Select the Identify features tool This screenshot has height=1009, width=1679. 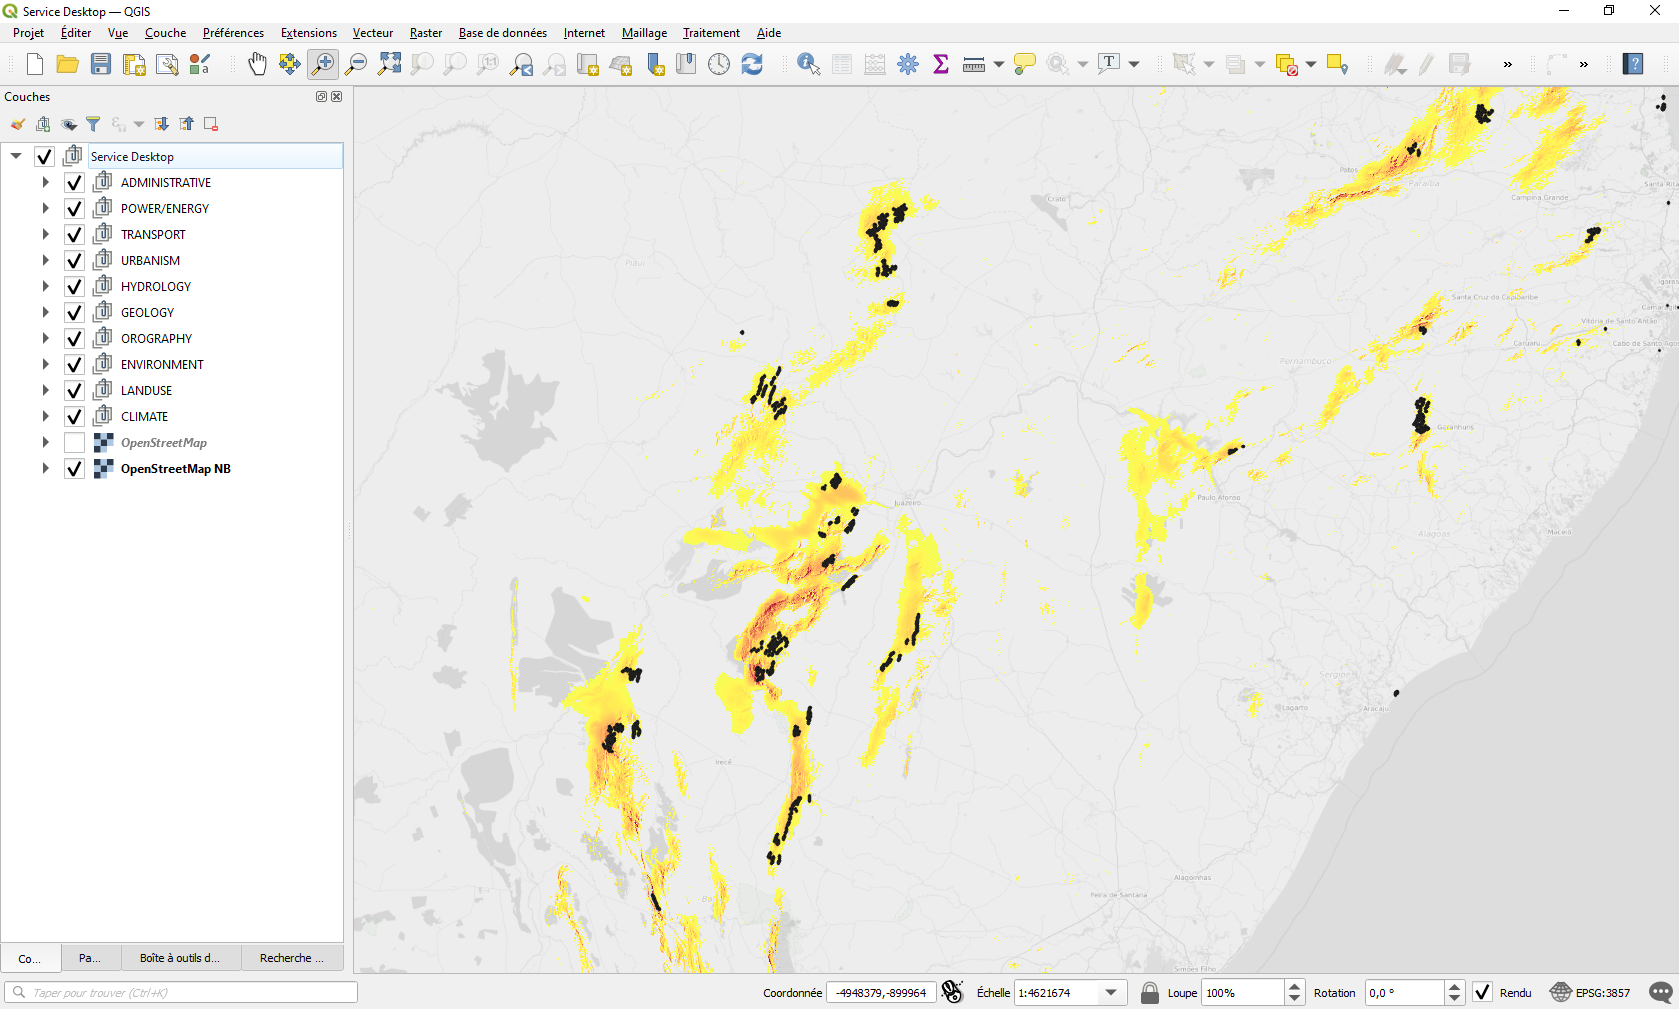[809, 64]
